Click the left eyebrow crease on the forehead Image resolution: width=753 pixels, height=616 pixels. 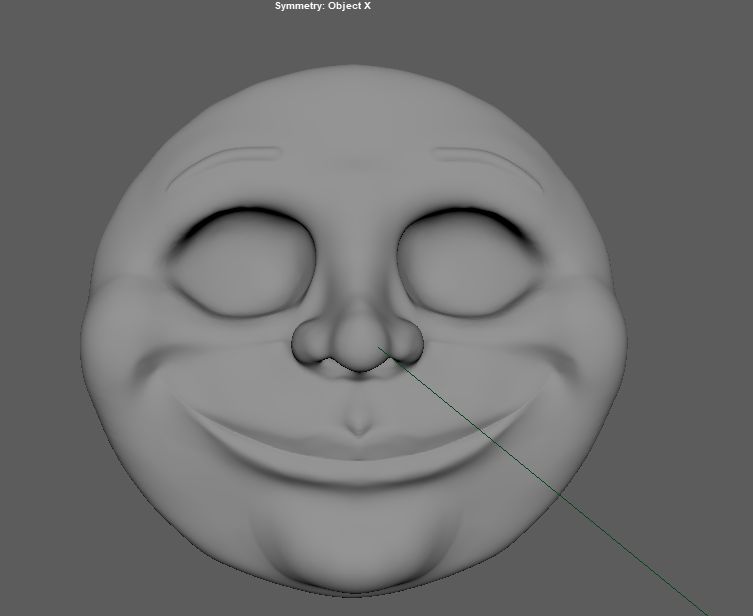222,166
